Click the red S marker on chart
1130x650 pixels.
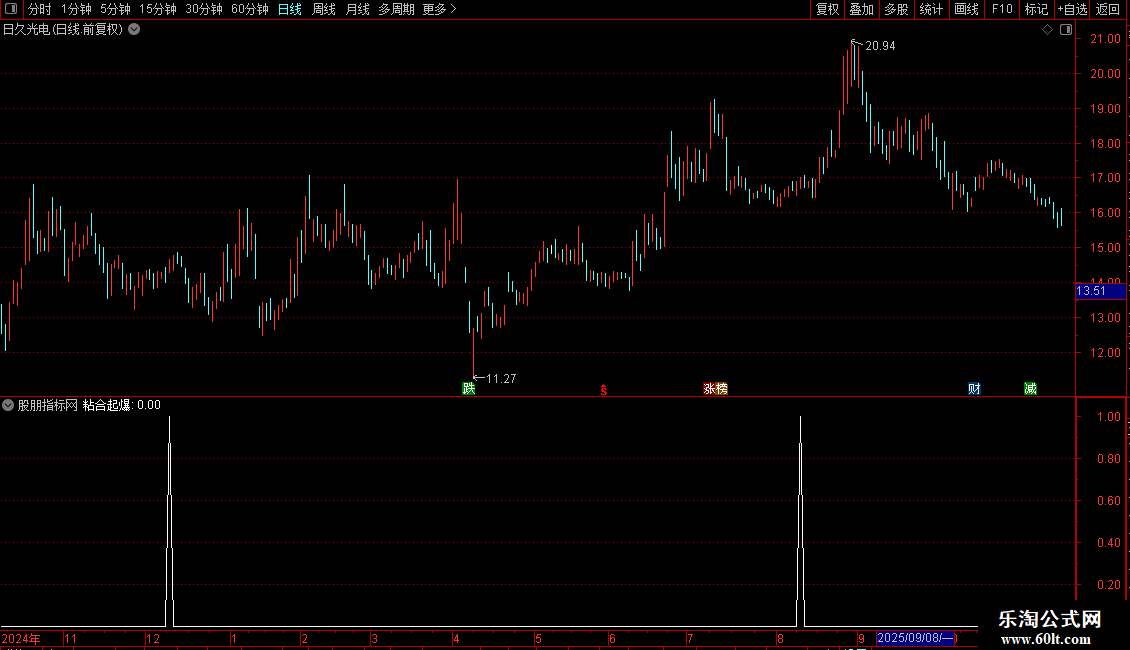point(604,390)
